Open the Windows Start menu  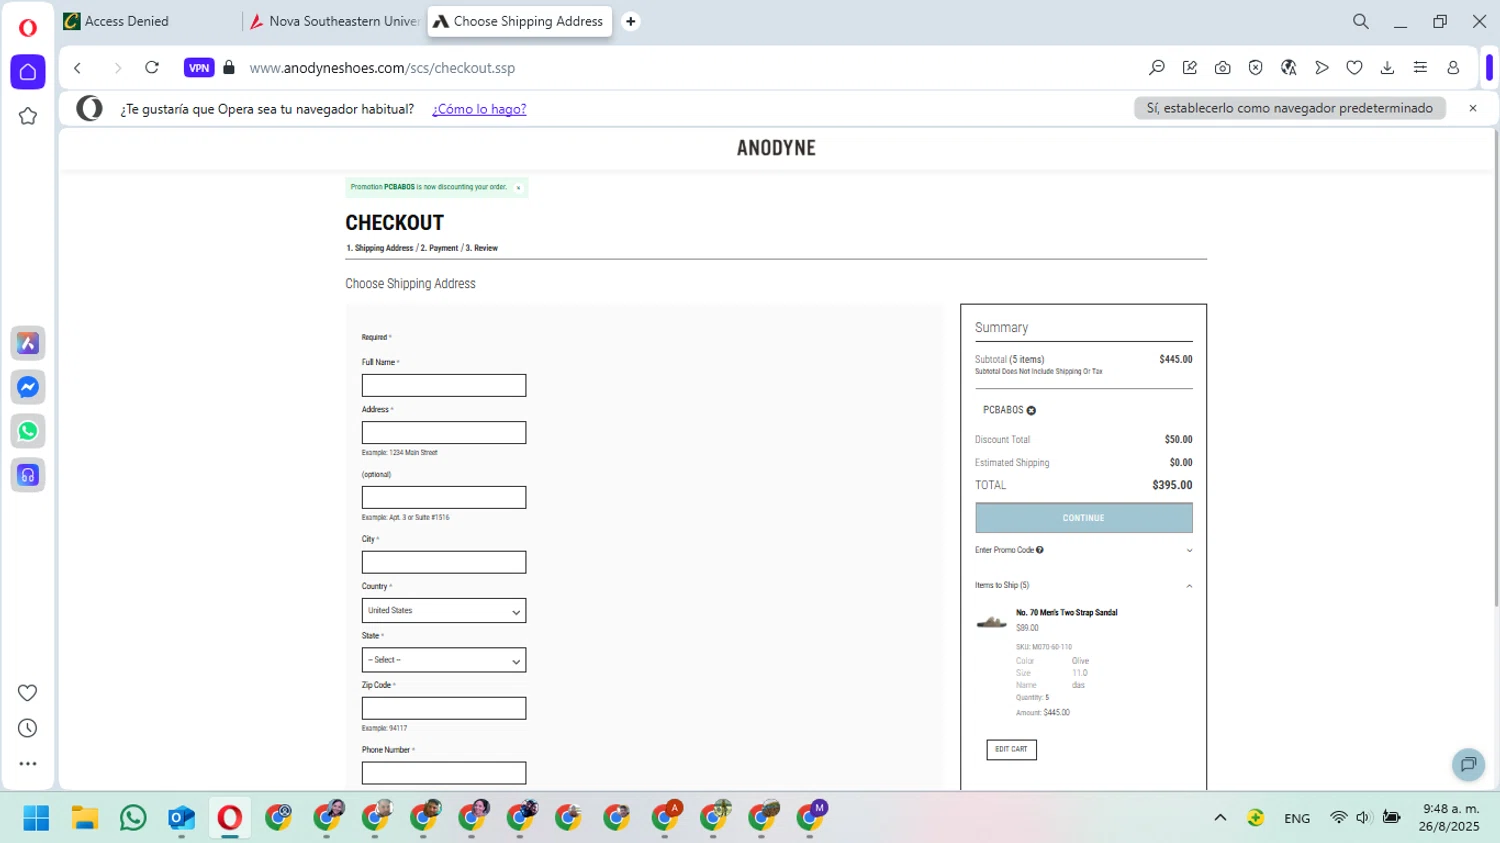(36, 818)
